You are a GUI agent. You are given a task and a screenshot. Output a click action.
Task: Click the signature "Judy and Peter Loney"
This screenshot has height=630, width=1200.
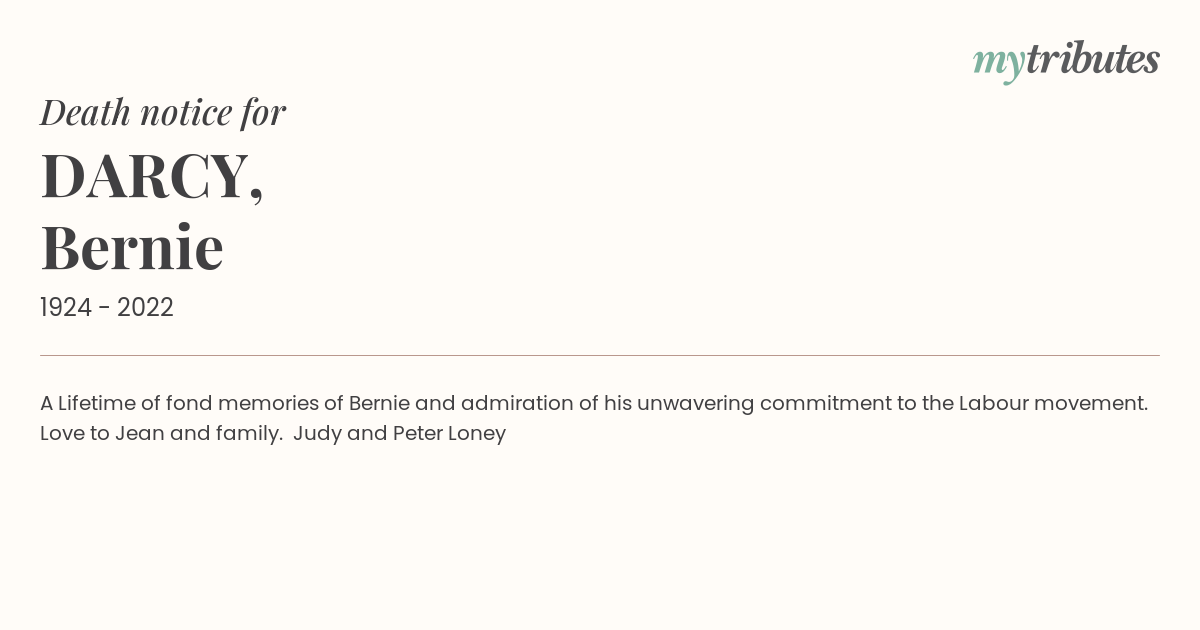[x=400, y=434]
